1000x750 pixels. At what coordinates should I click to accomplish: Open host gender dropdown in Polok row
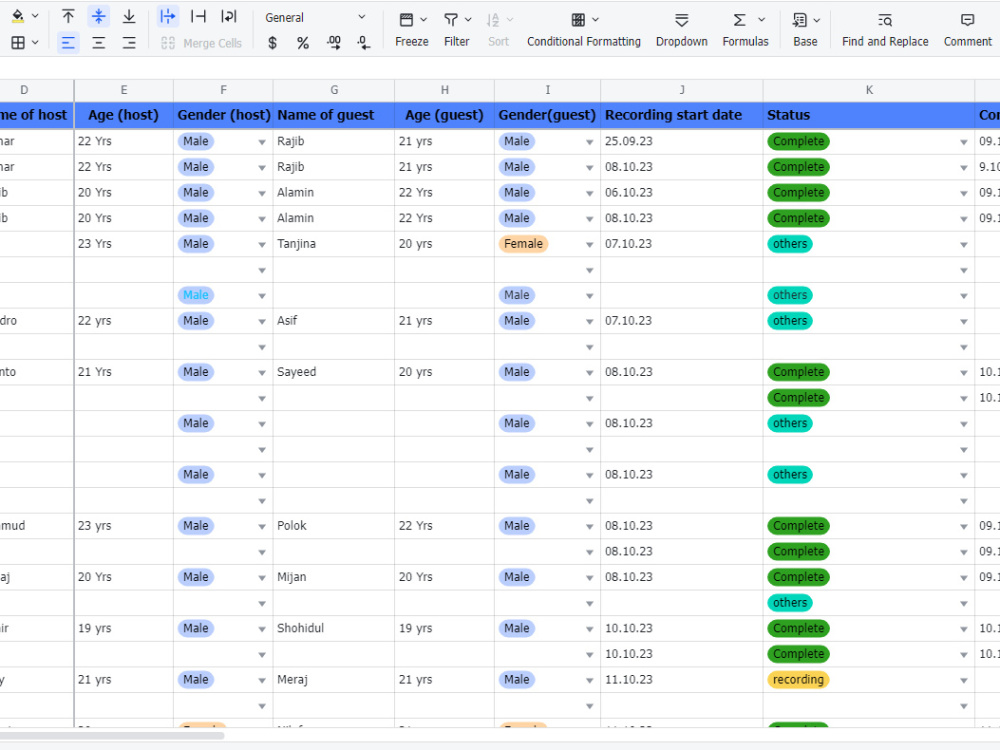[x=261, y=527]
